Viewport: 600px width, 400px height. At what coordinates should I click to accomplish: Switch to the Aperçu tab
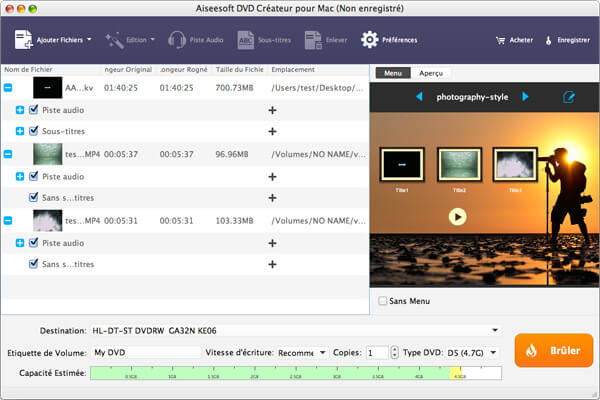tap(431, 73)
